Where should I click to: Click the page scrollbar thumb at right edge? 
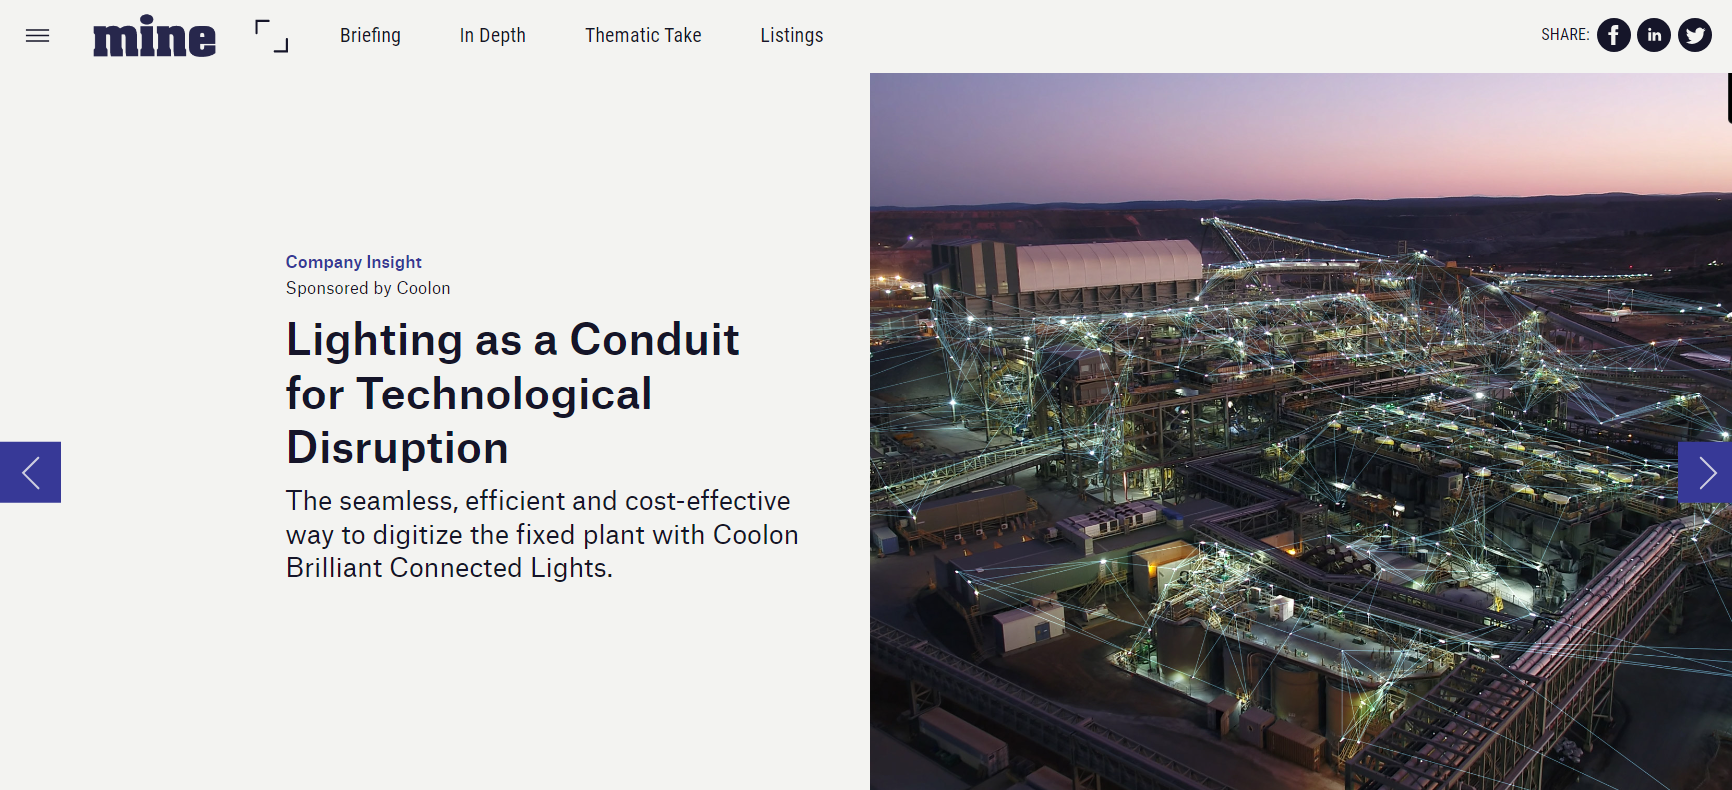tap(1729, 98)
